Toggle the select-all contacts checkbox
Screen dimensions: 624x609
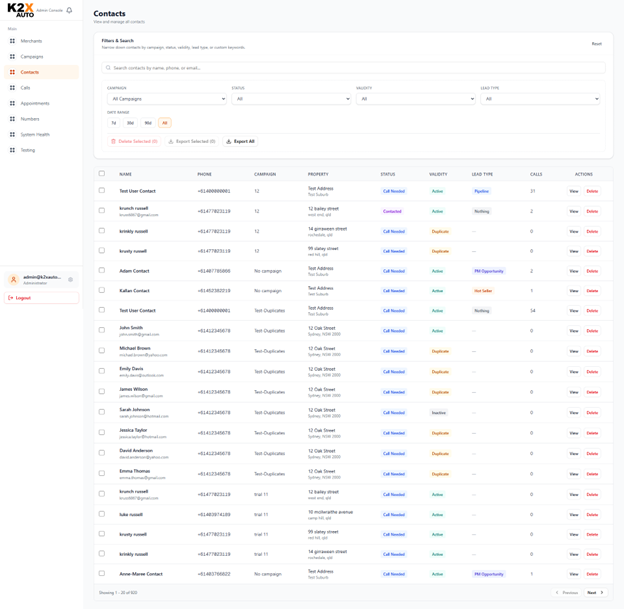point(102,174)
